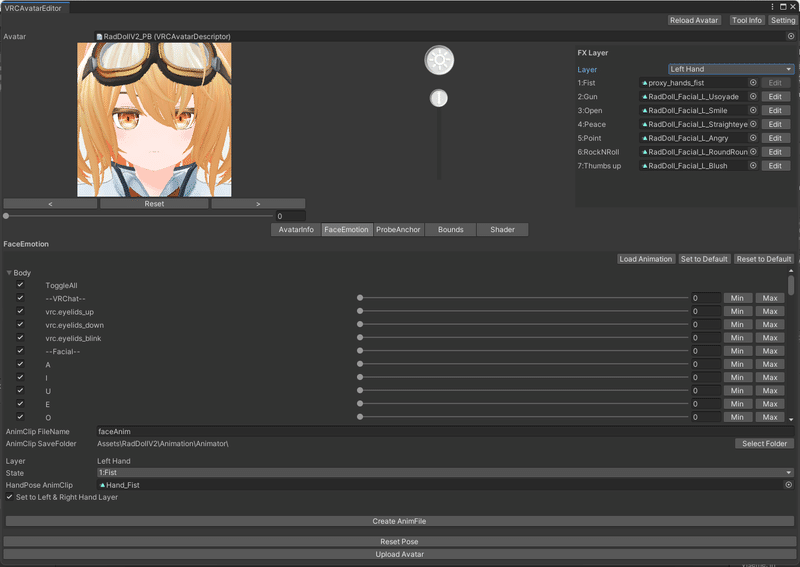Click the Reload Avatar button

pos(694,20)
